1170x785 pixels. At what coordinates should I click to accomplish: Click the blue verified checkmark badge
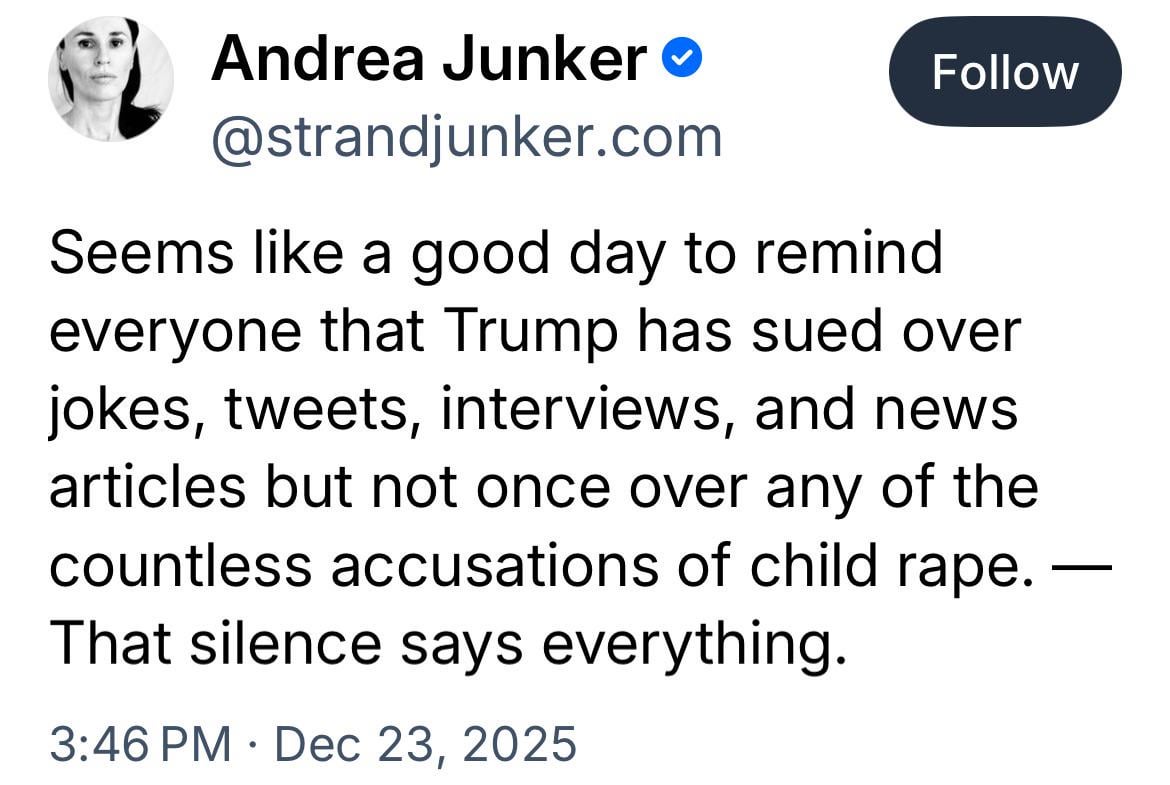(x=684, y=62)
